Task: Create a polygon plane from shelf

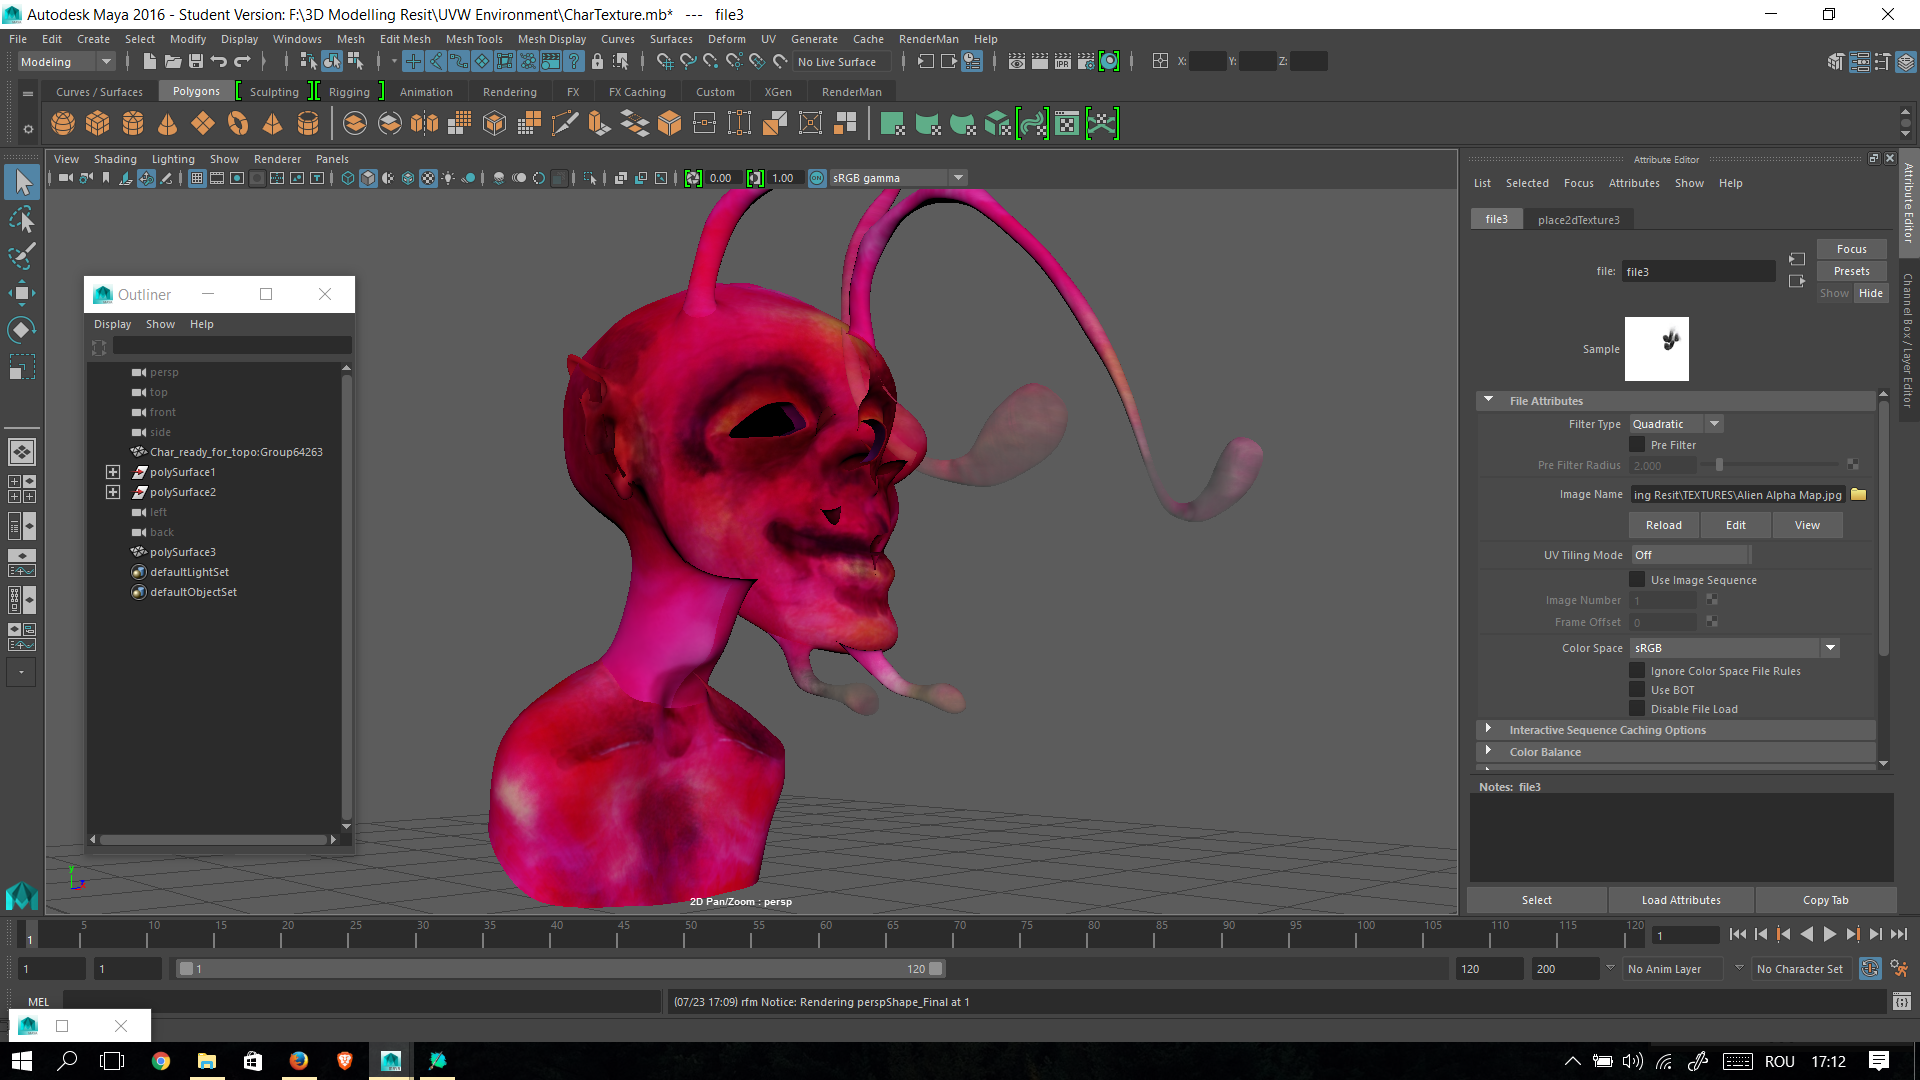Action: point(203,123)
